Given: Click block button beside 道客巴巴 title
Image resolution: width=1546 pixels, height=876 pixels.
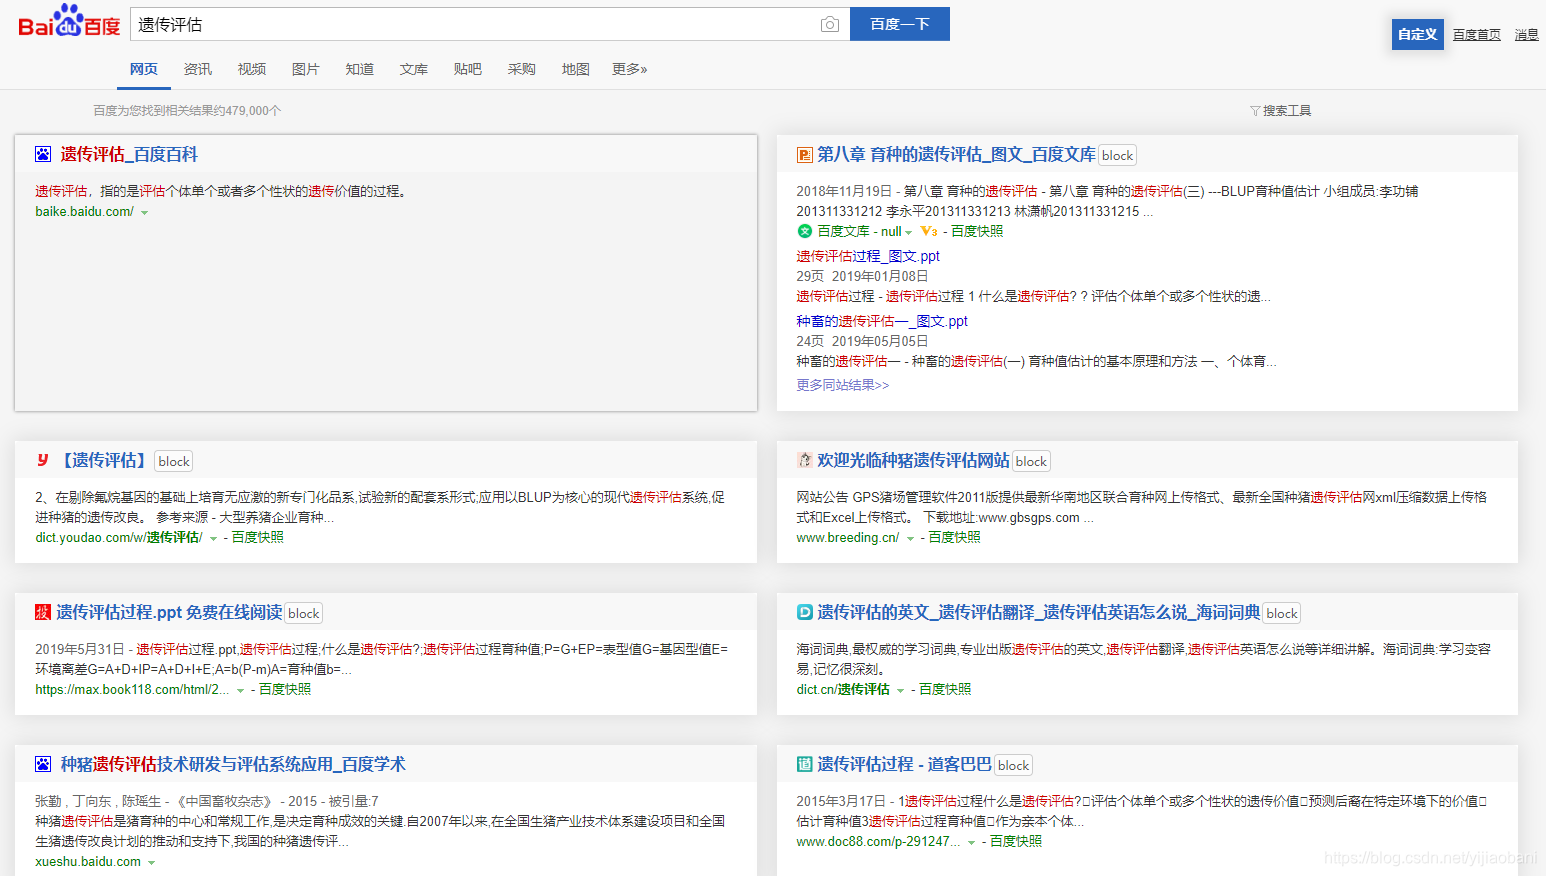Looking at the screenshot, I should tap(1014, 765).
